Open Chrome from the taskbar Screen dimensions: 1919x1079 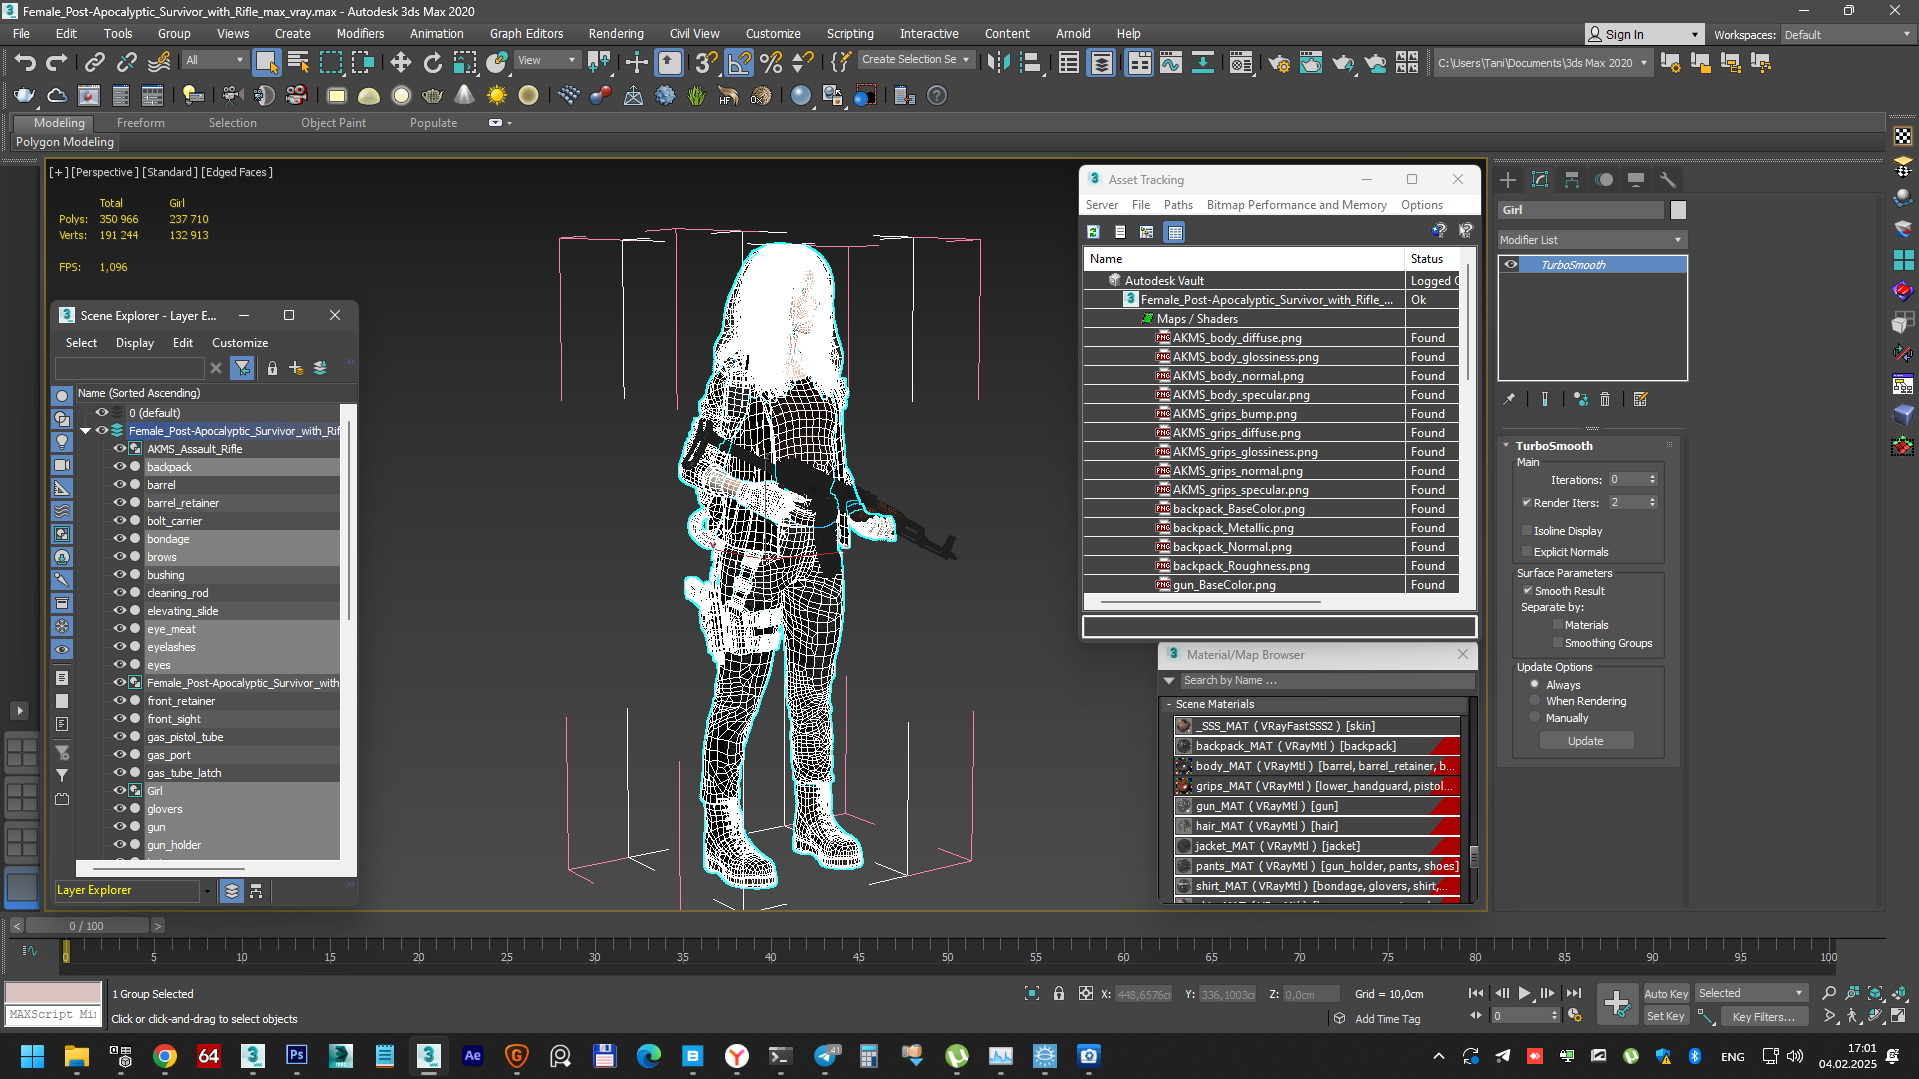click(x=165, y=1056)
